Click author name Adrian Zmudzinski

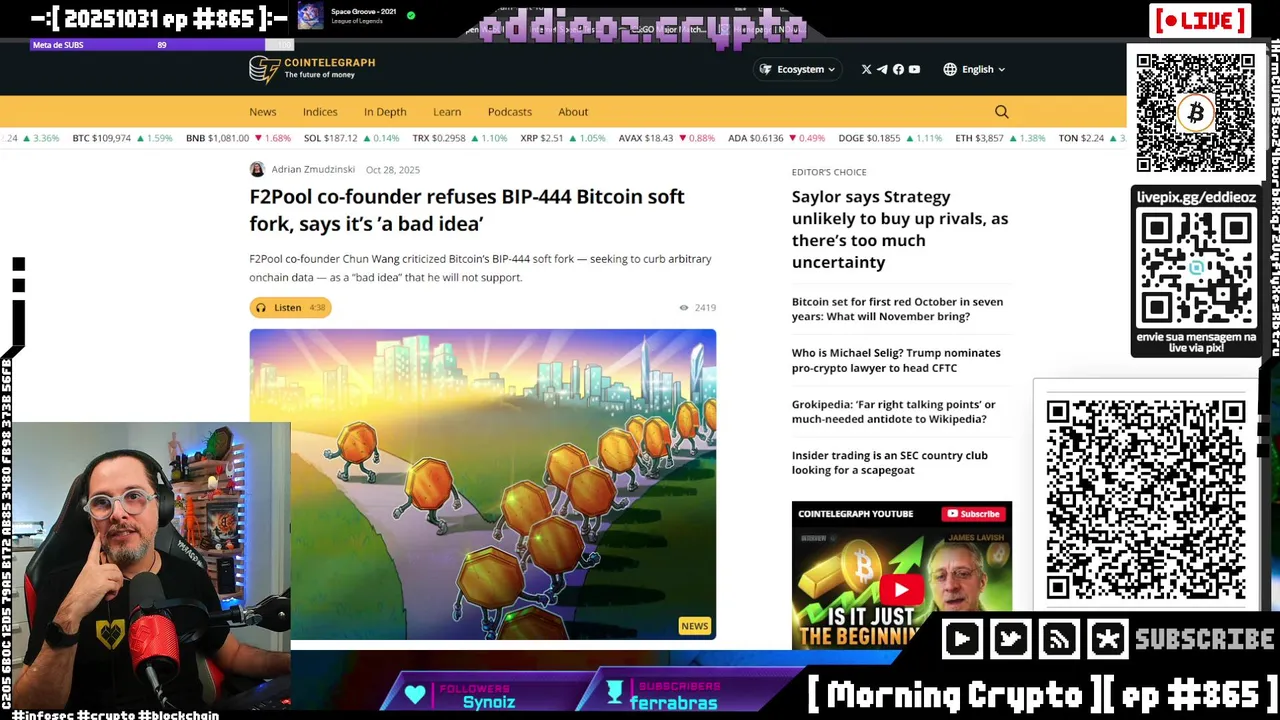[x=313, y=170]
